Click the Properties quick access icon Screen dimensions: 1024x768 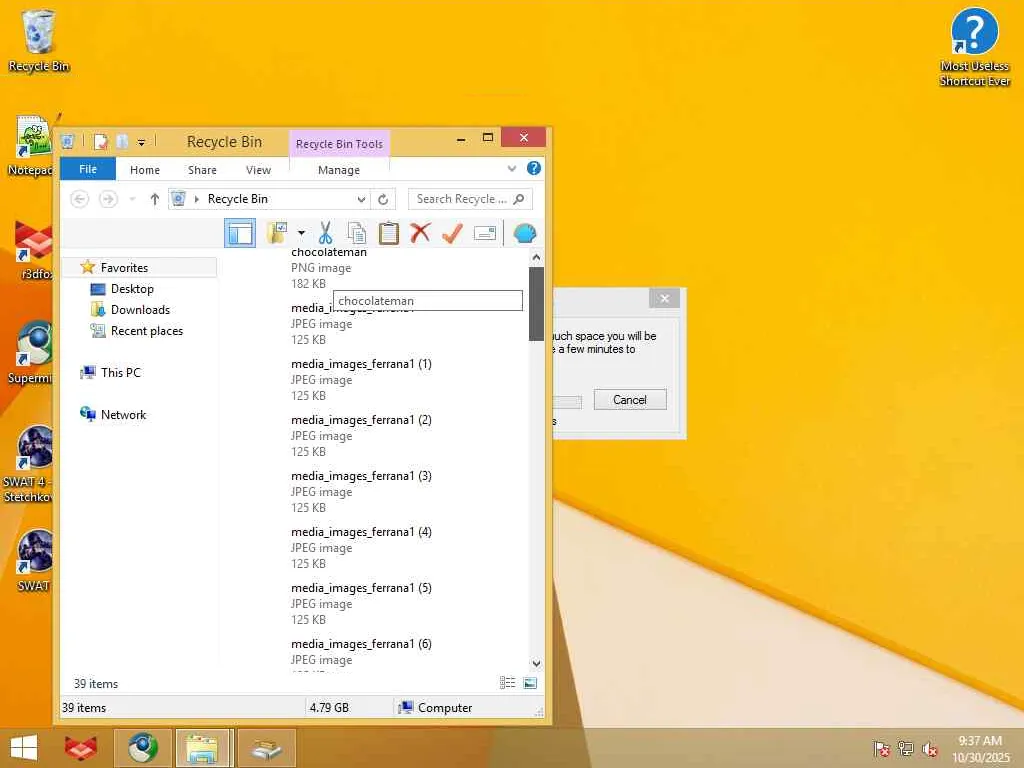[x=101, y=142]
